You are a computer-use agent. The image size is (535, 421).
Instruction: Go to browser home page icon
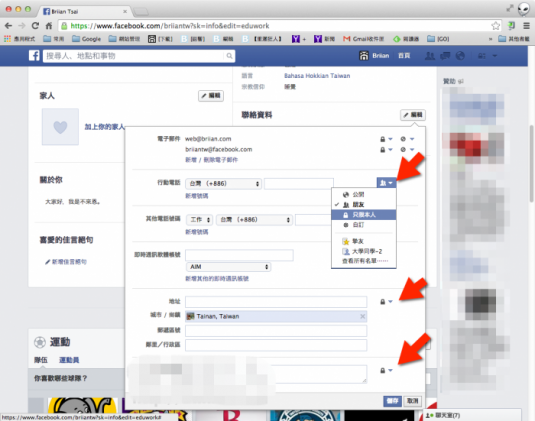tap(49, 26)
